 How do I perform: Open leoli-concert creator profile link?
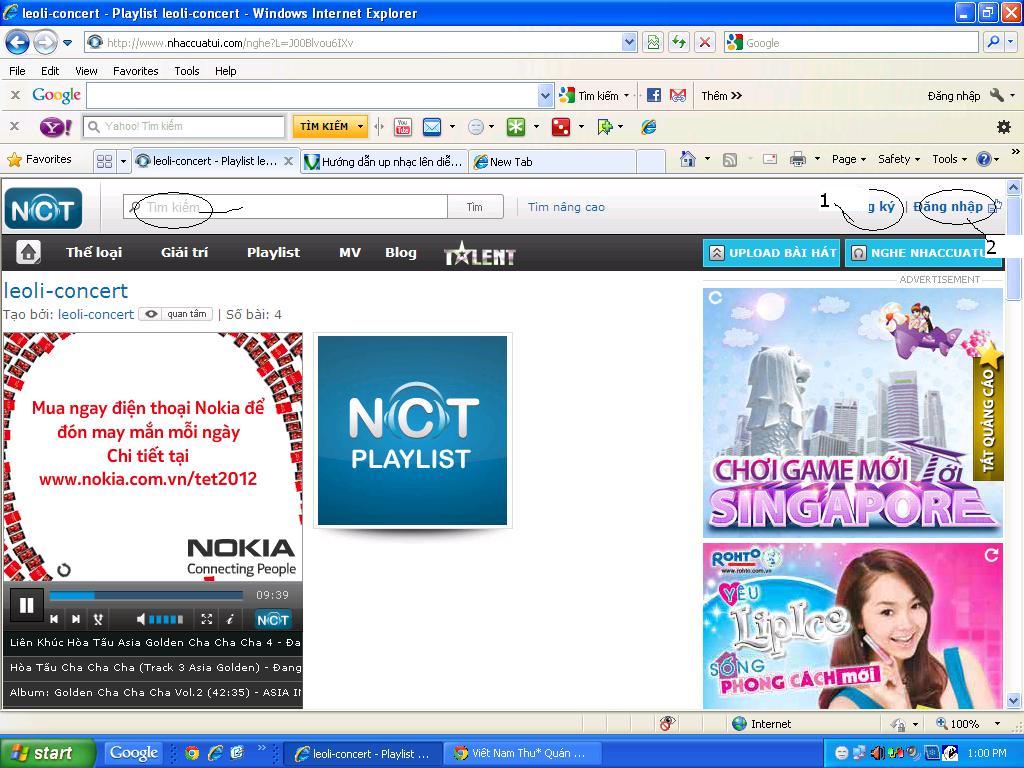(96, 314)
